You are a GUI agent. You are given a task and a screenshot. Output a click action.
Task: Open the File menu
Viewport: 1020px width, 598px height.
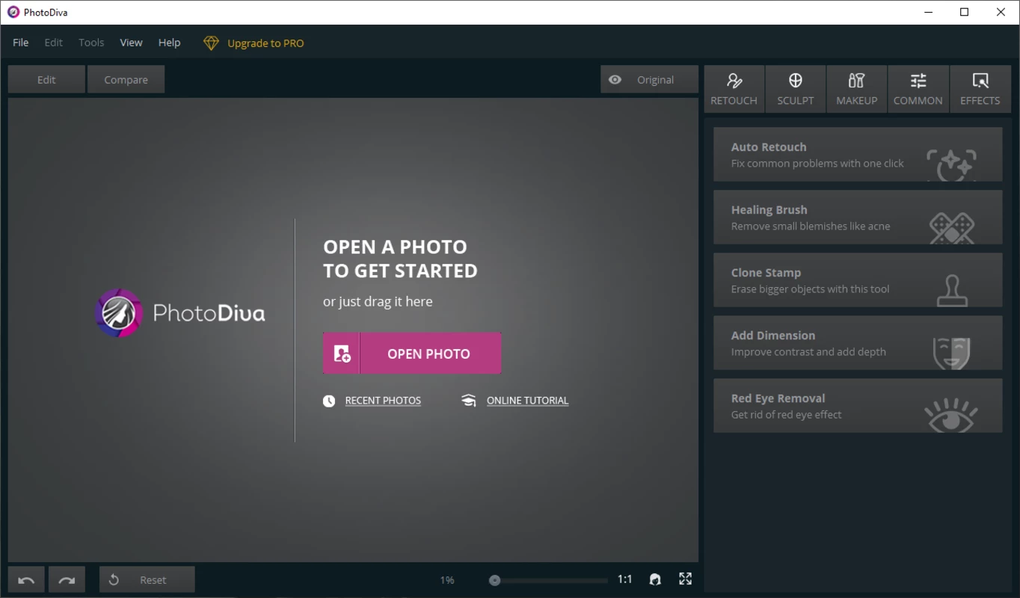coord(21,42)
